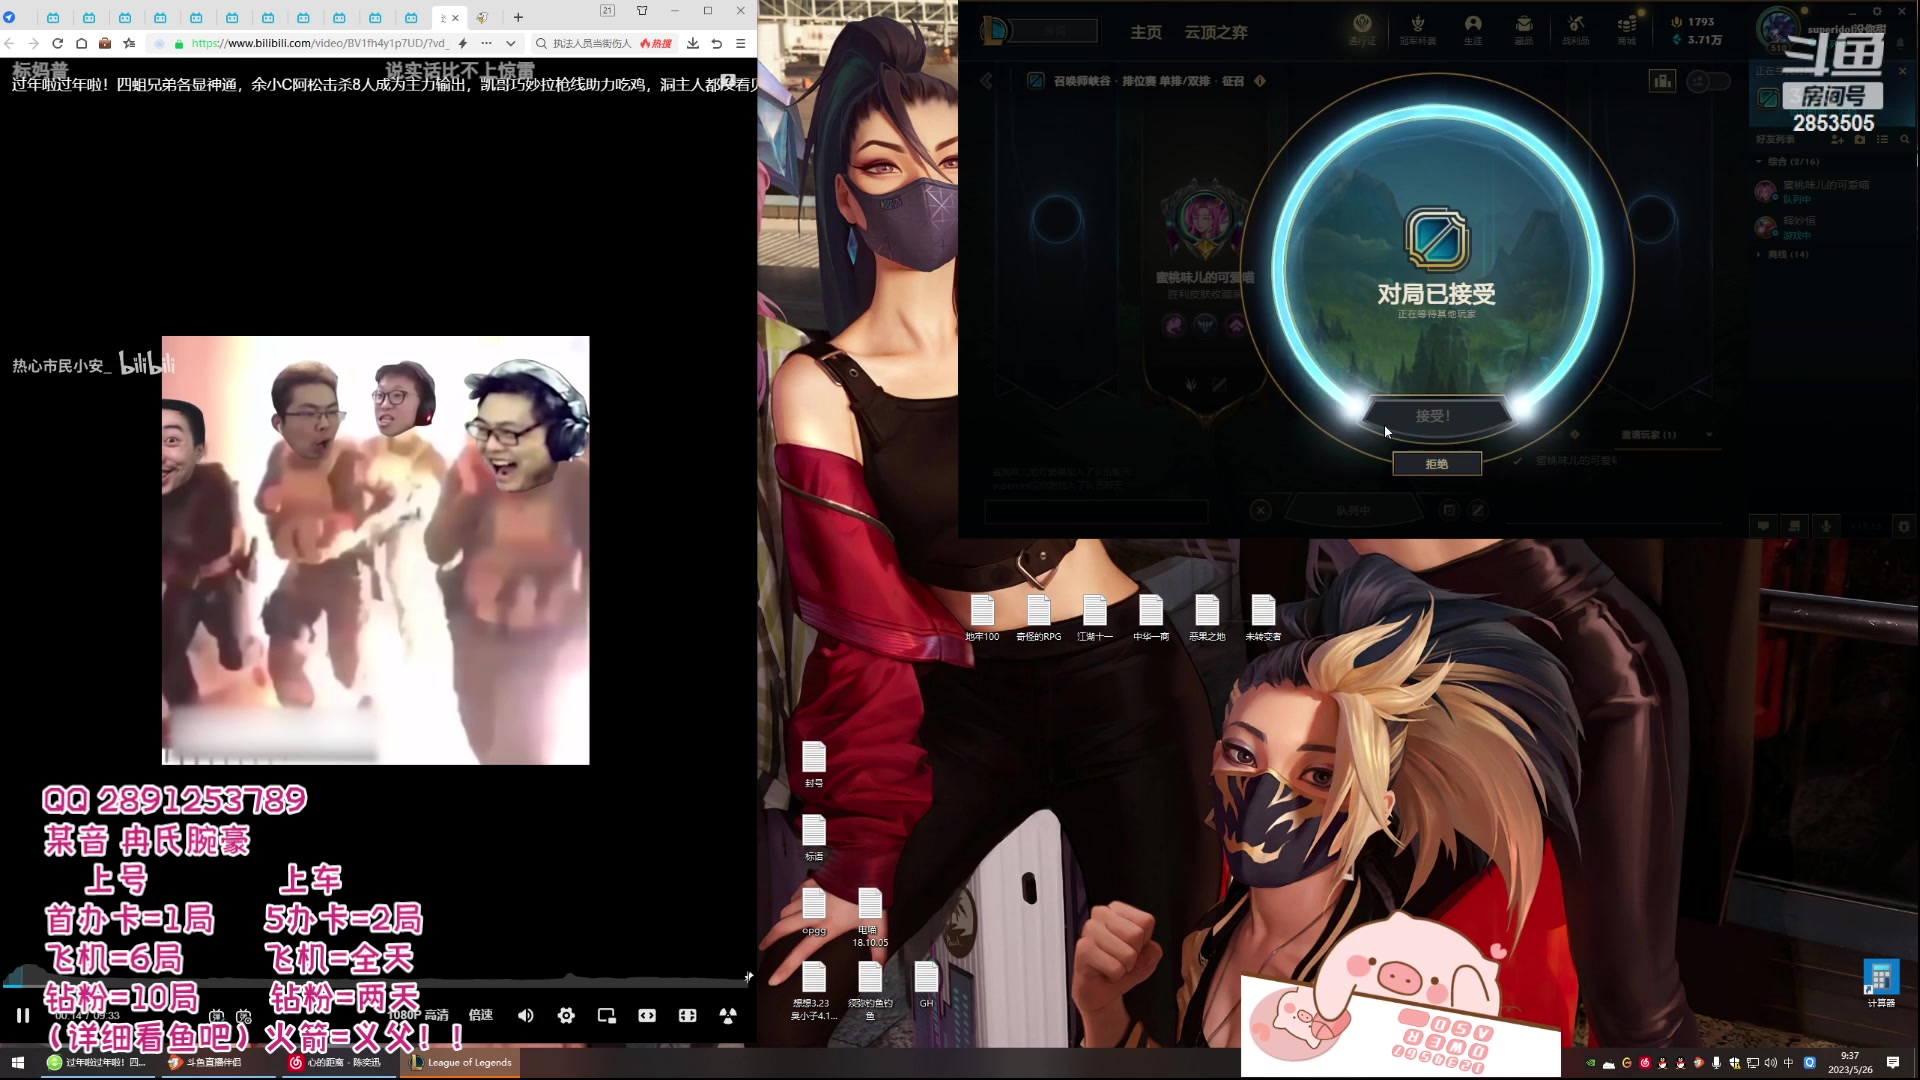Open the browser downloads icon
This screenshot has width=1920, height=1080.
(692, 43)
